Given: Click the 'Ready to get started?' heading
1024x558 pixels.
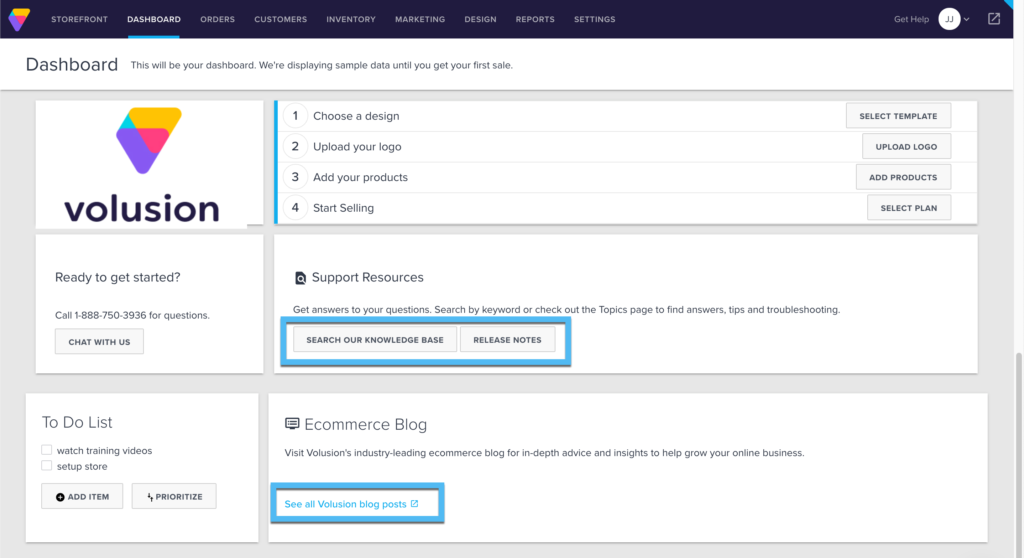Looking at the screenshot, I should pos(118,277).
